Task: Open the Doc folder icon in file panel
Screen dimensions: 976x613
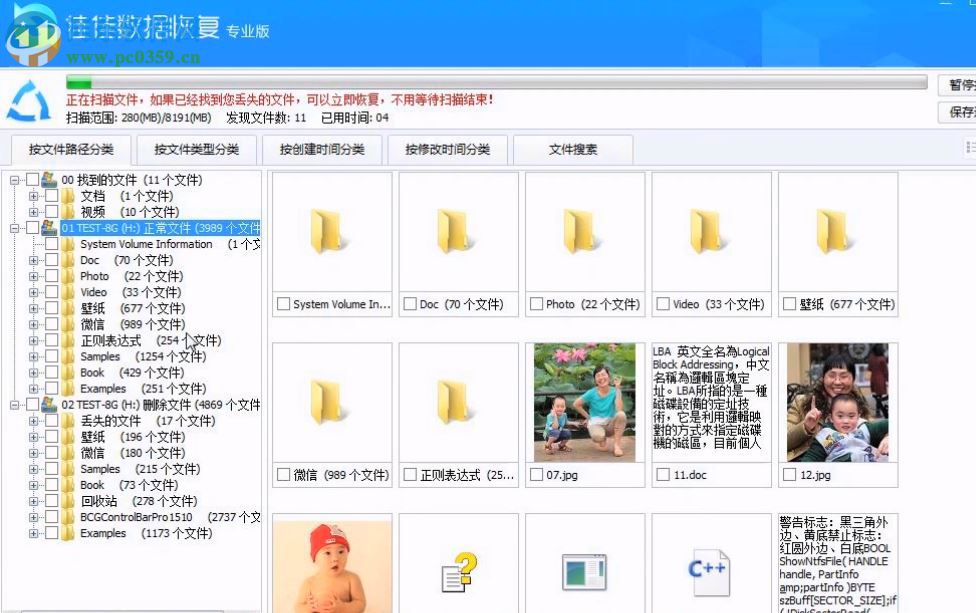Action: coord(458,232)
